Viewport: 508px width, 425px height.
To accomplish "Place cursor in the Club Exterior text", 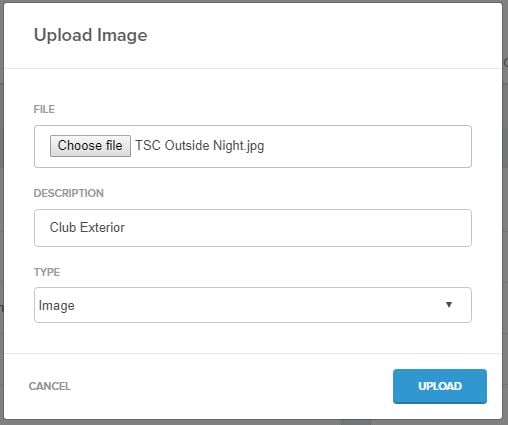I will click(x=87, y=227).
